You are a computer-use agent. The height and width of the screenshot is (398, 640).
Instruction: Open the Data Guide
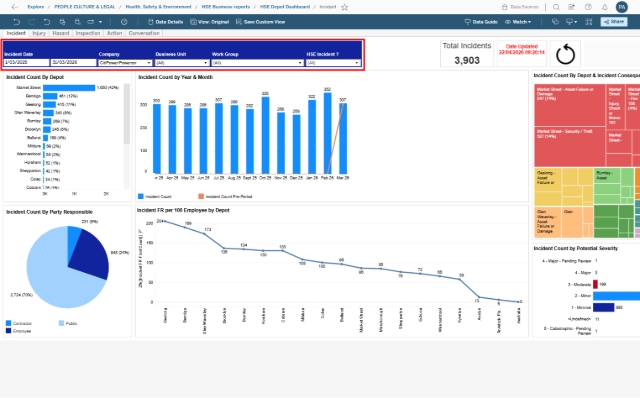(481, 22)
